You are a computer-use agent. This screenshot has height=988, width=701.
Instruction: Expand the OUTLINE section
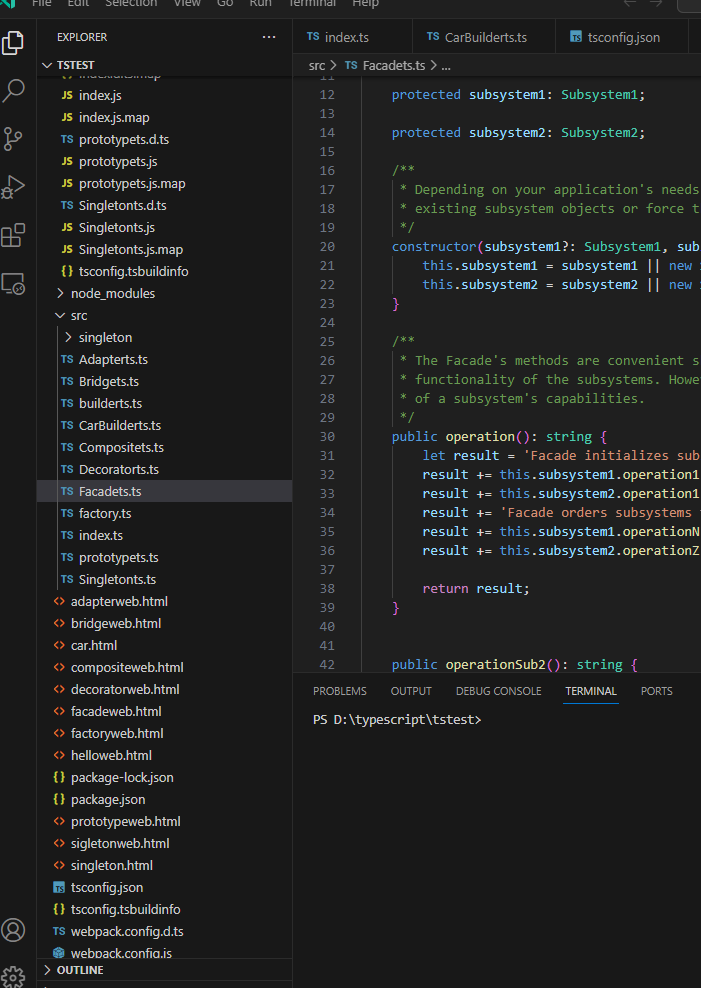[80, 970]
